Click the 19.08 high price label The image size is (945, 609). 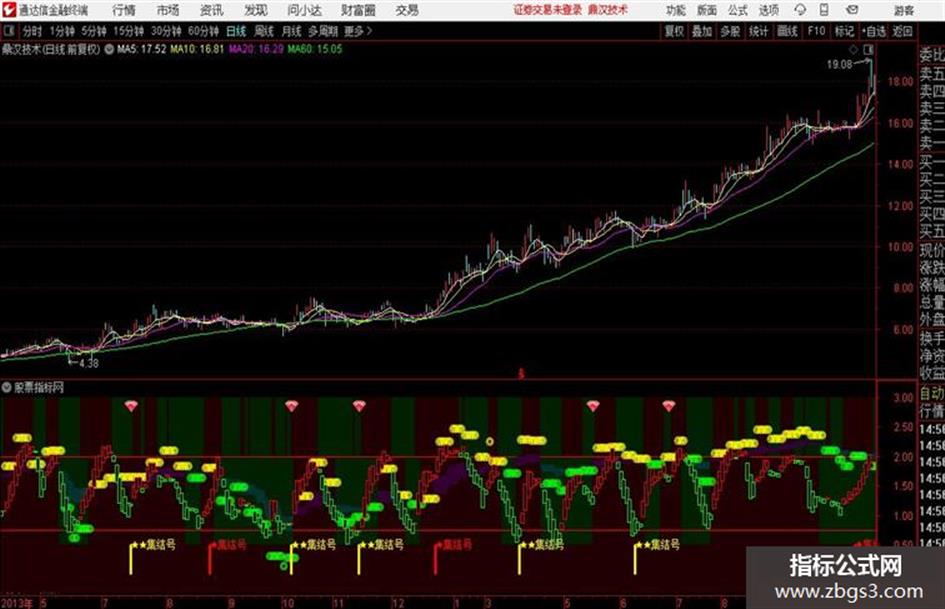click(839, 64)
